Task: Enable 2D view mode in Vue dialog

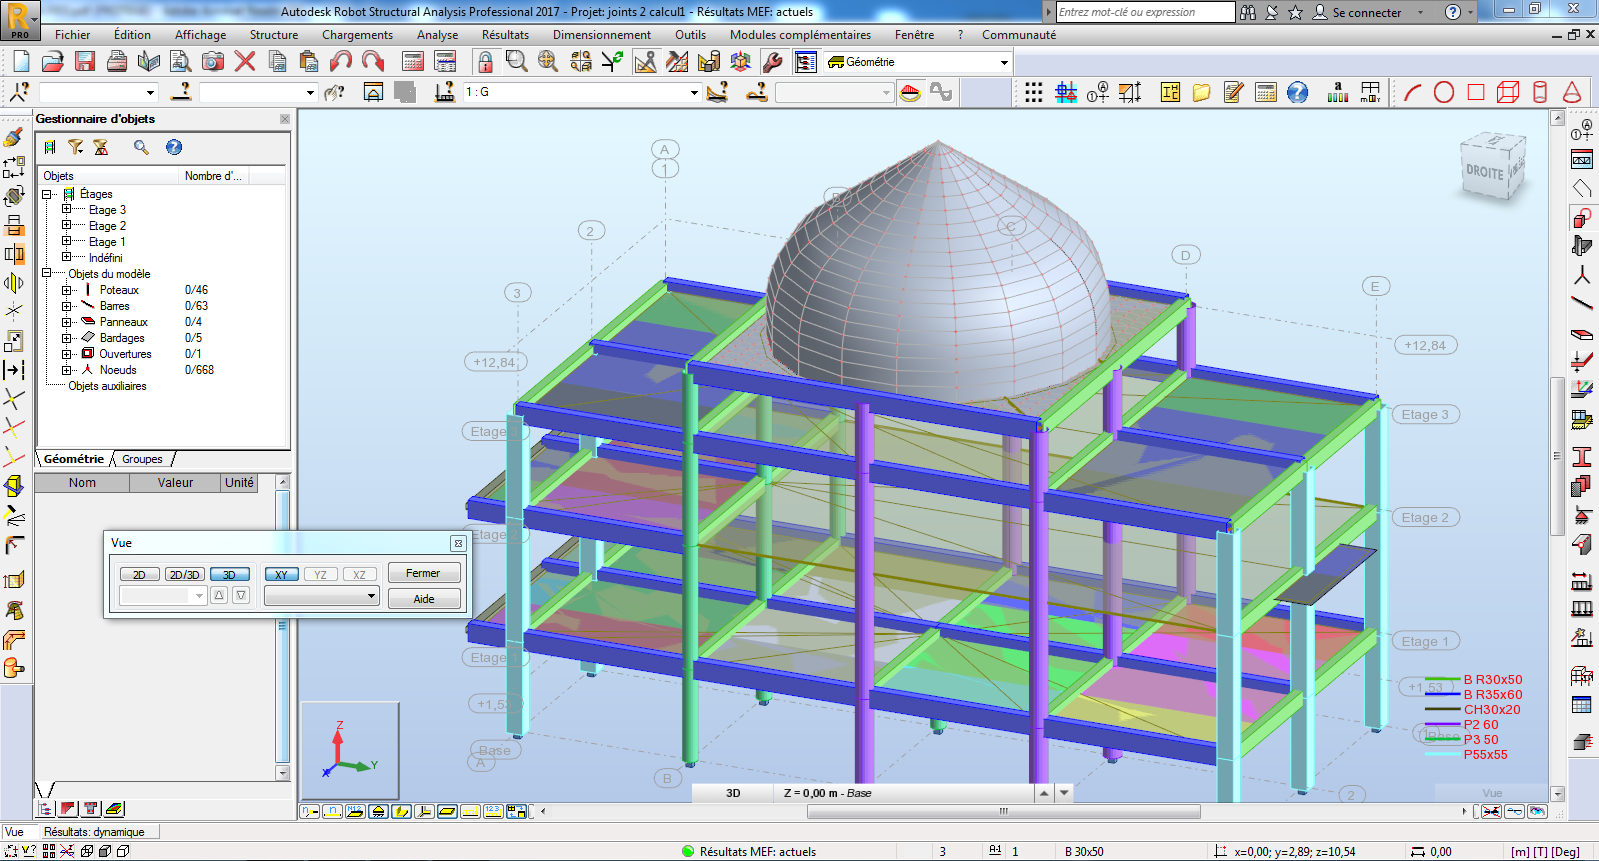Action: [139, 575]
